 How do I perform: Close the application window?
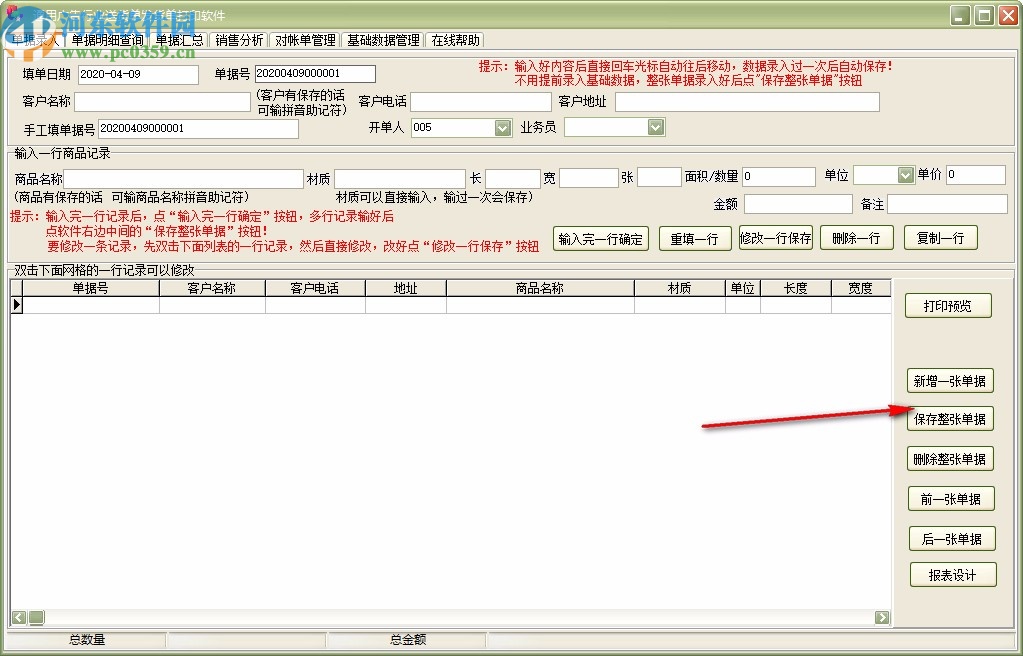click(x=1008, y=15)
